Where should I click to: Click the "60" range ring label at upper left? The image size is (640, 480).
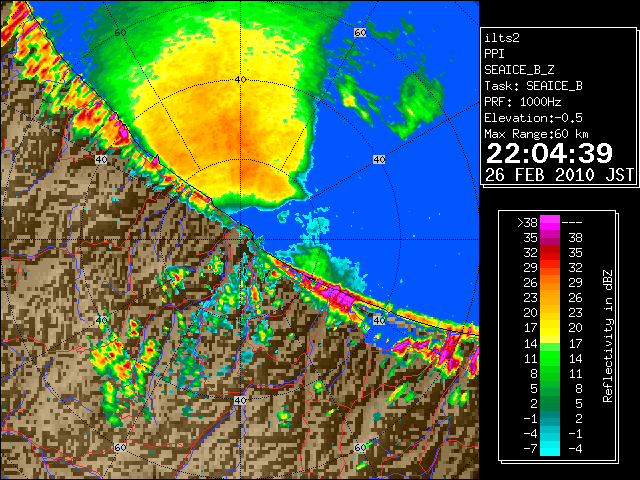coord(120,33)
